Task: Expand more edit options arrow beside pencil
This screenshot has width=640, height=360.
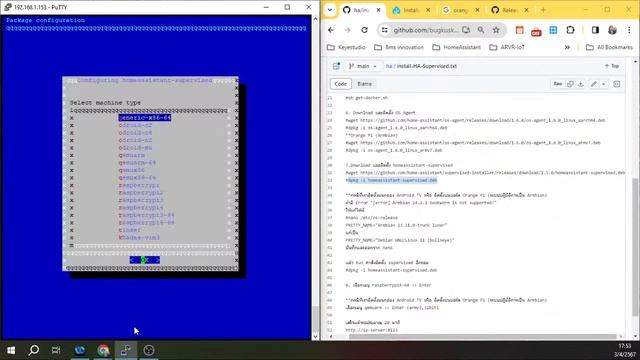Action: [x=604, y=84]
